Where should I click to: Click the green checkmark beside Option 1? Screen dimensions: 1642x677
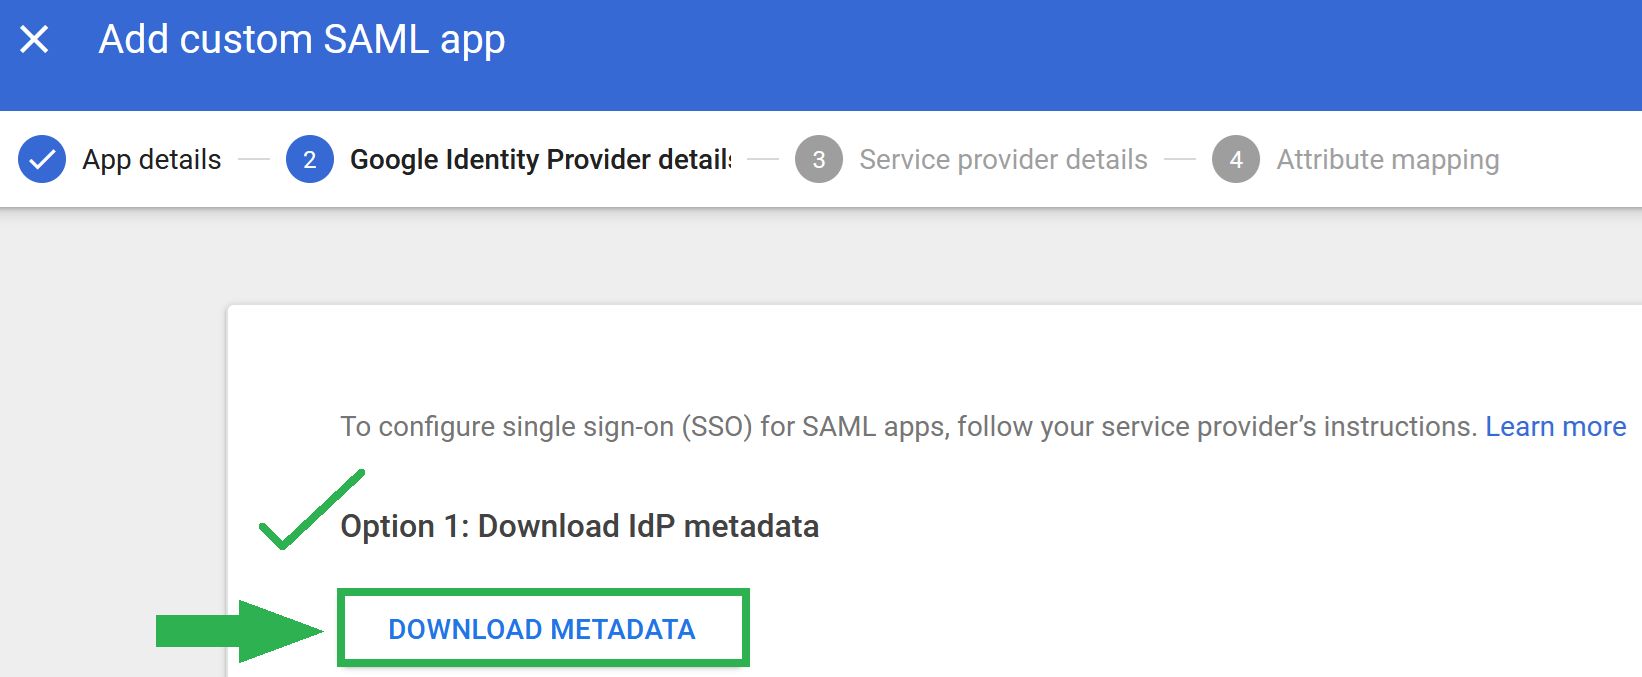tap(311, 510)
